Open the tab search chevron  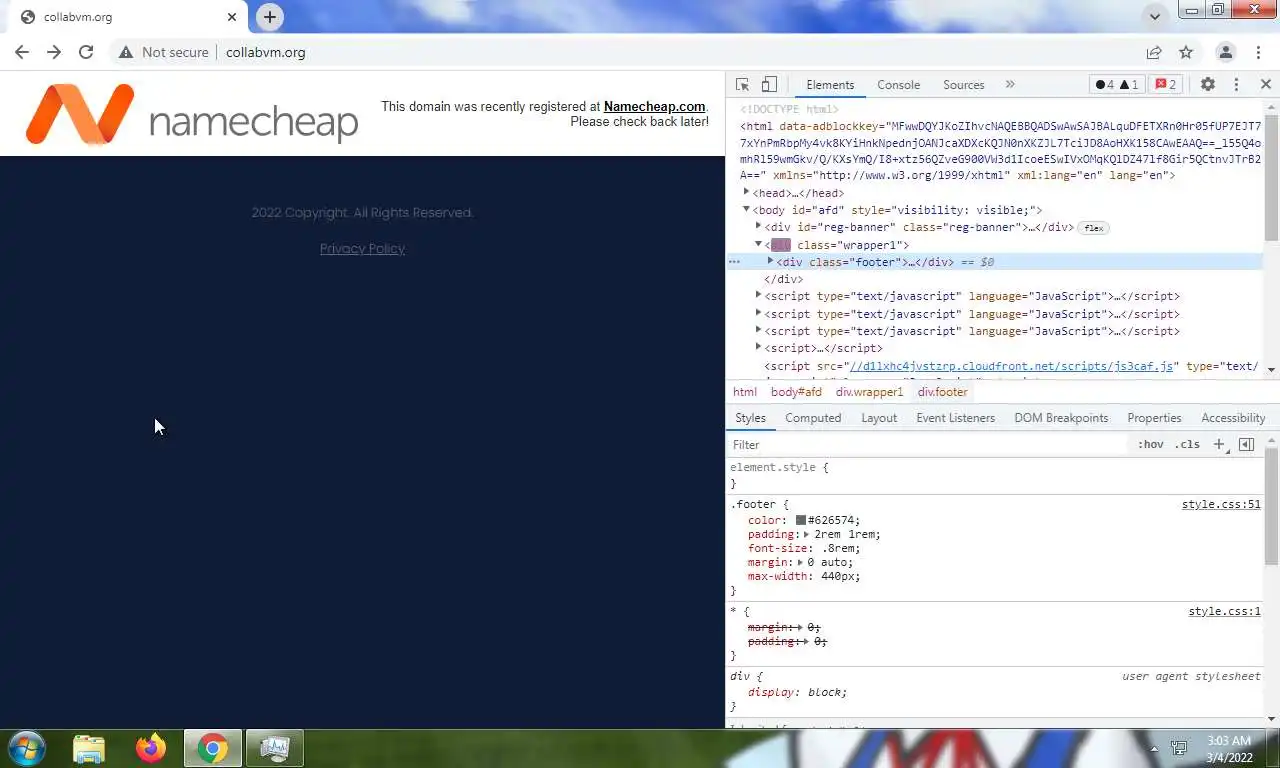coord(1155,16)
